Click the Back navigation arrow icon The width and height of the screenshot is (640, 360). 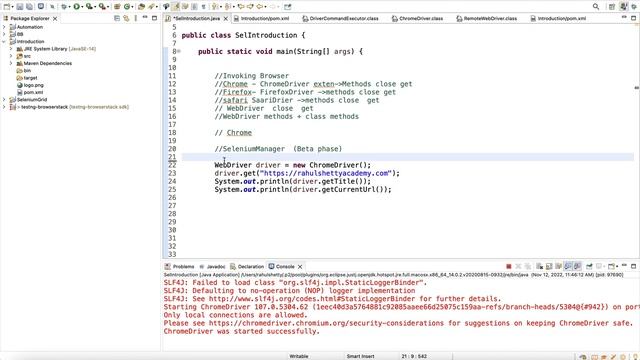pos(259,7)
